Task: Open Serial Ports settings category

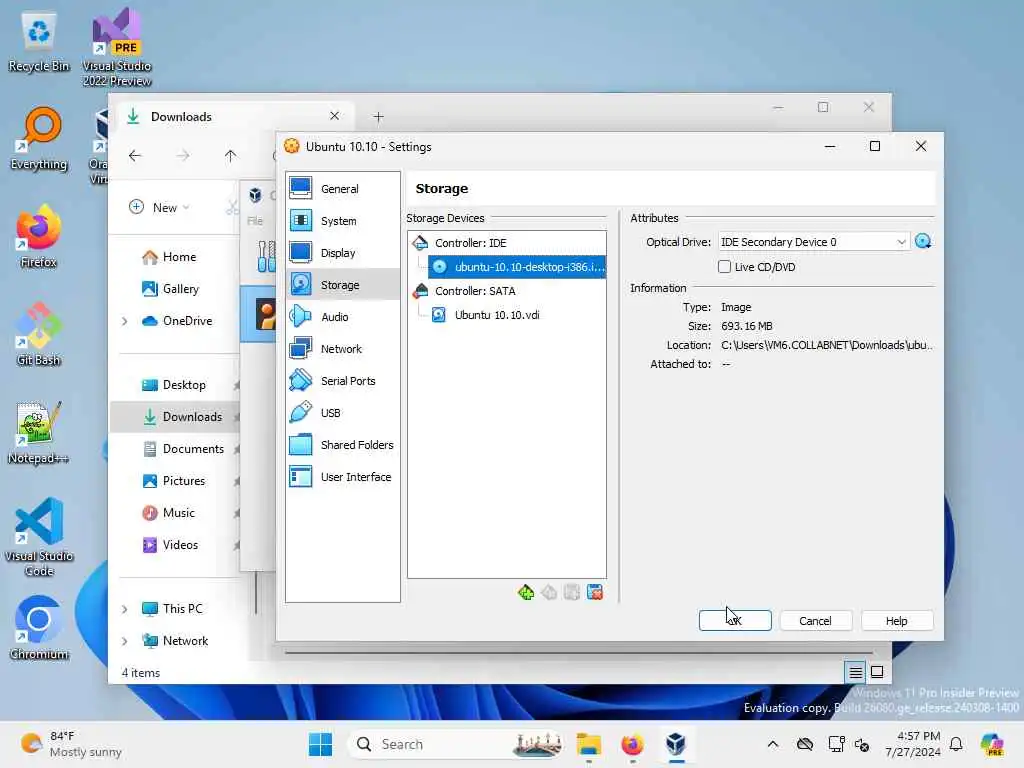Action: point(342,381)
